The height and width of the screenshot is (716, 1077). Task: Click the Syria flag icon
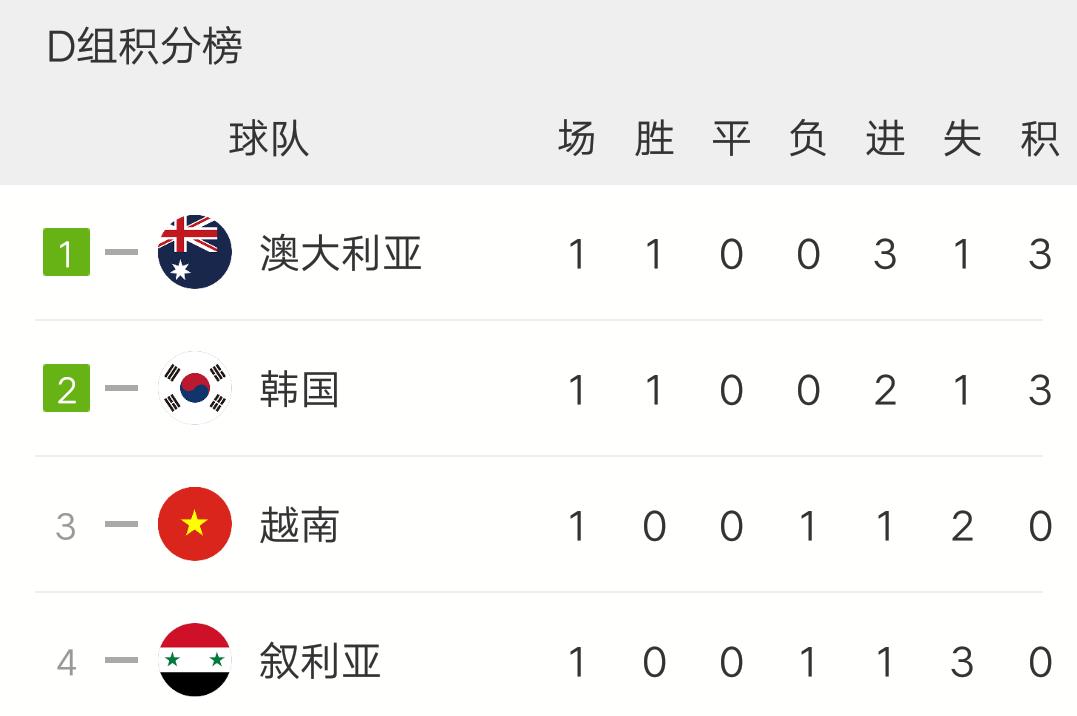coord(194,660)
